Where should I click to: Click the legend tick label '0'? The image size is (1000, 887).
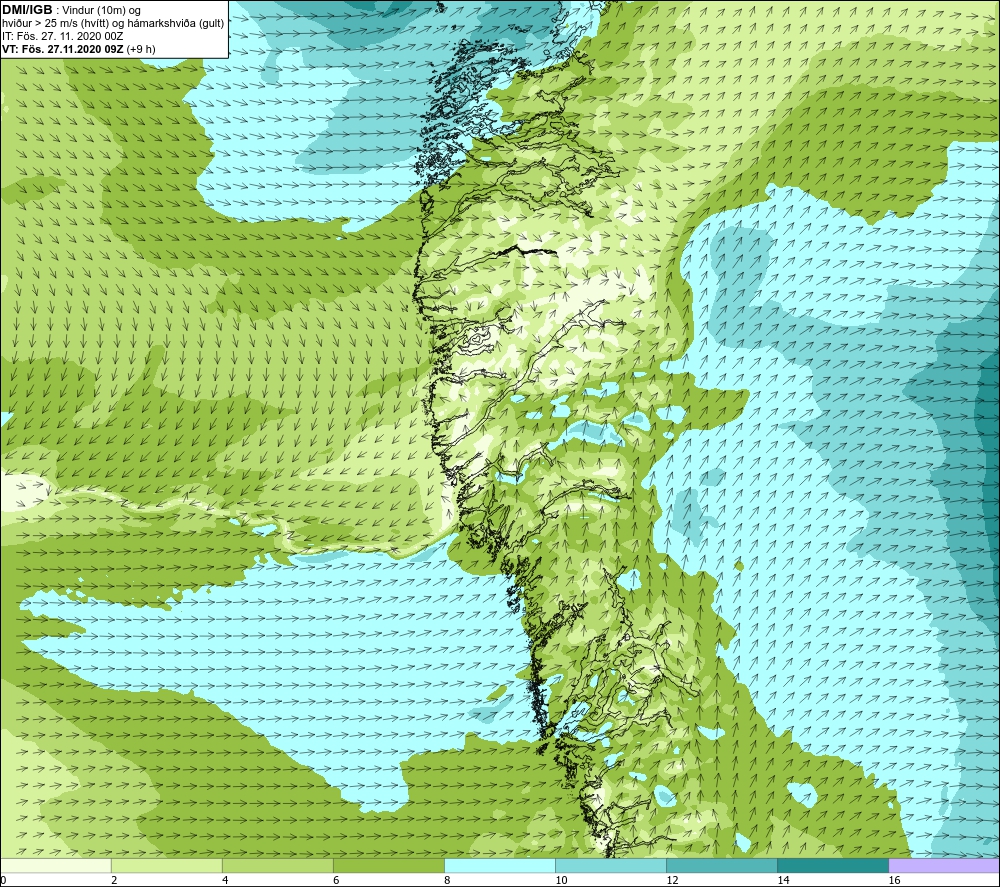pyautogui.click(x=3, y=880)
